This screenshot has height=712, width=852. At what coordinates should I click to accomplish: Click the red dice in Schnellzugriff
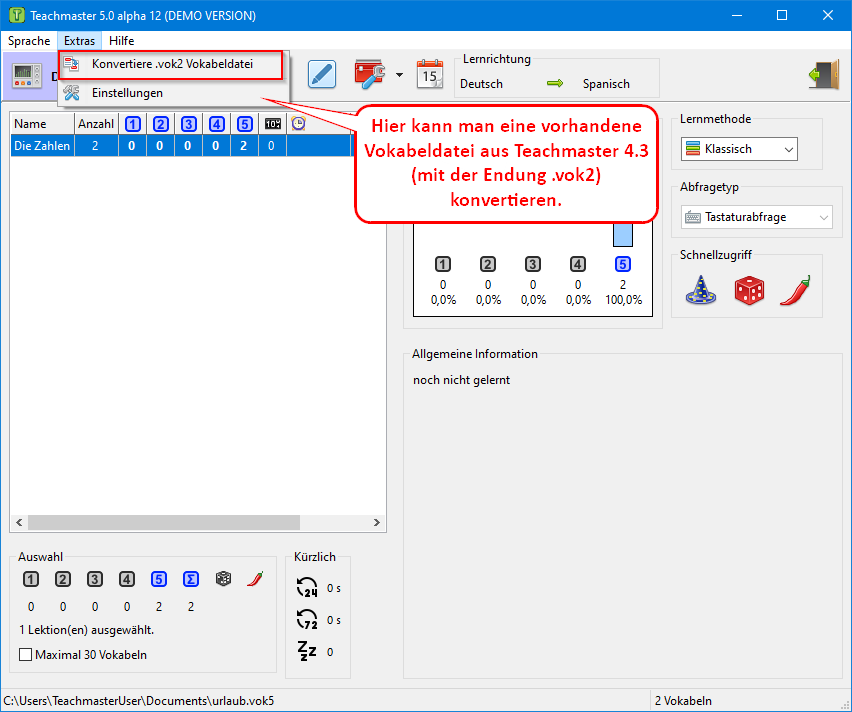click(x=748, y=290)
